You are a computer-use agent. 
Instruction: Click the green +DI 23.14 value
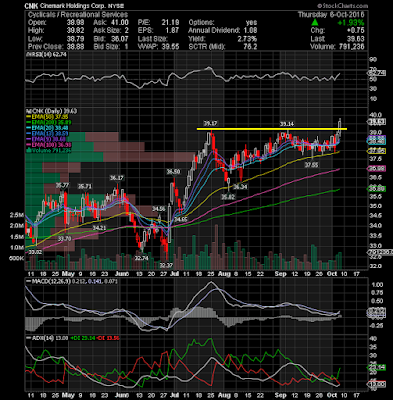[82, 338]
